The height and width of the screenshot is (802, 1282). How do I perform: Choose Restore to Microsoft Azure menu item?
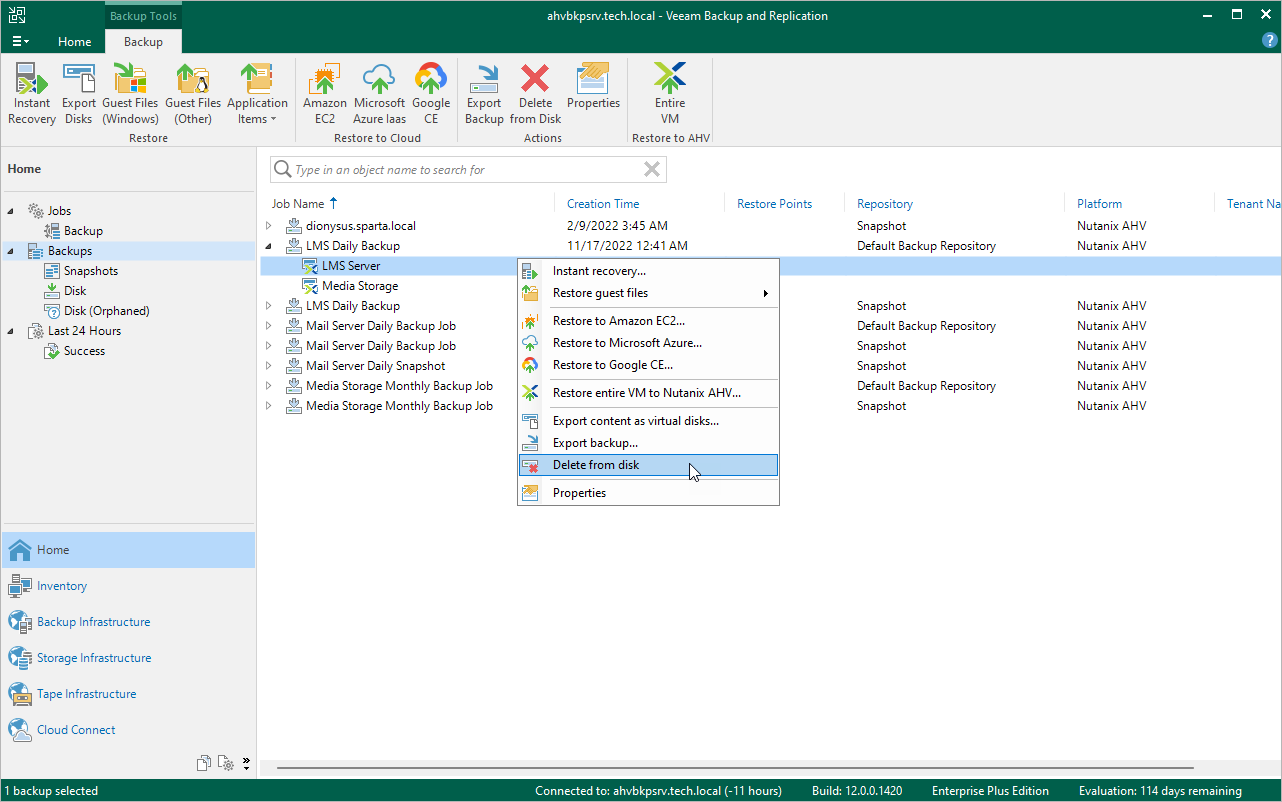648,343
